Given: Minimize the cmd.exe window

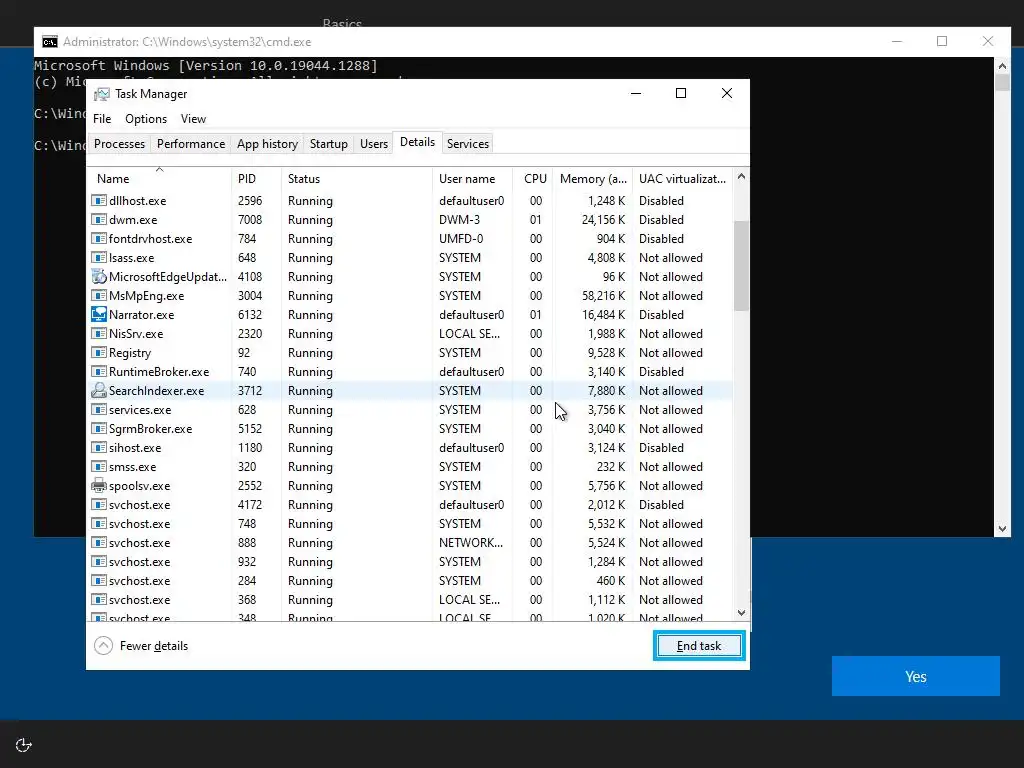Looking at the screenshot, I should coord(897,41).
